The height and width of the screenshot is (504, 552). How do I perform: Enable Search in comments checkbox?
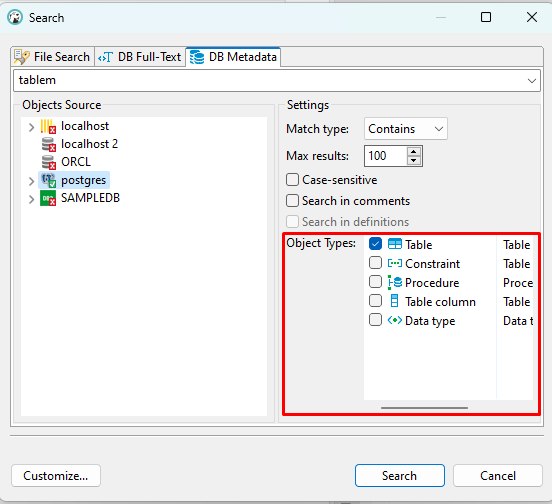click(293, 201)
